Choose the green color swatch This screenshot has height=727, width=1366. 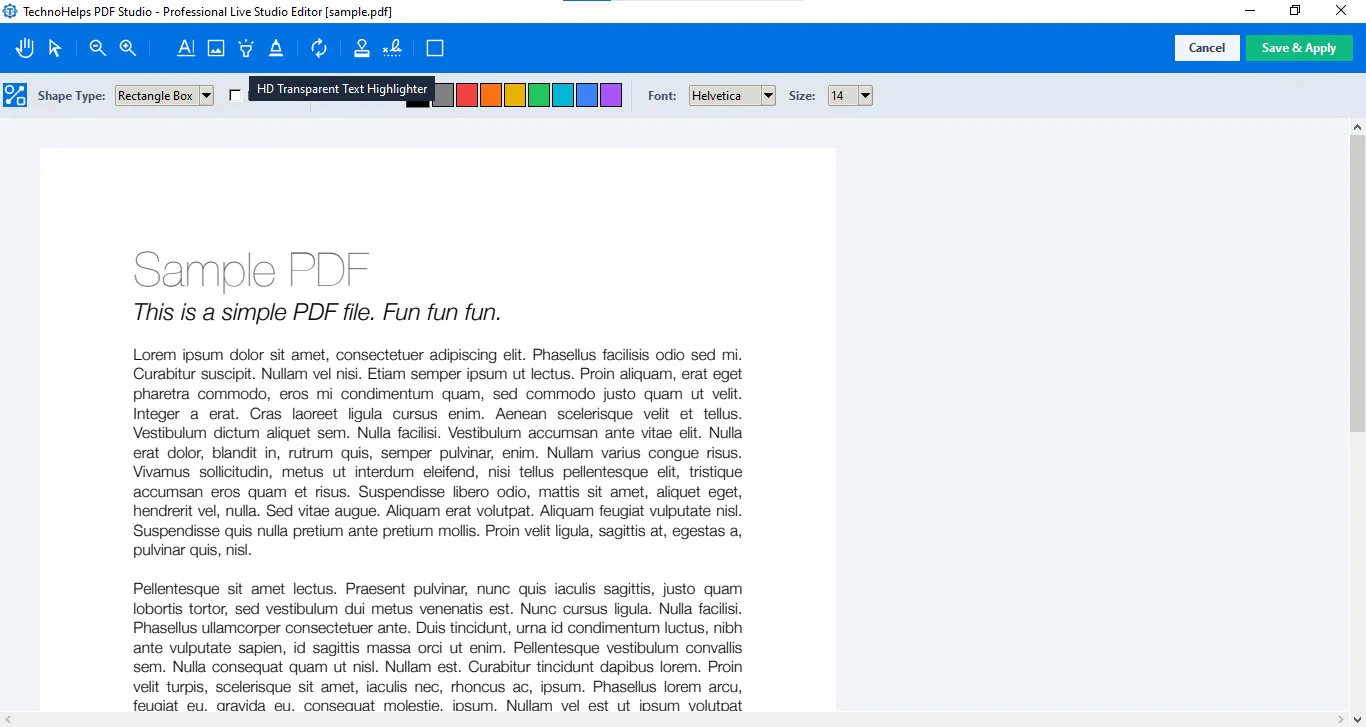539,95
